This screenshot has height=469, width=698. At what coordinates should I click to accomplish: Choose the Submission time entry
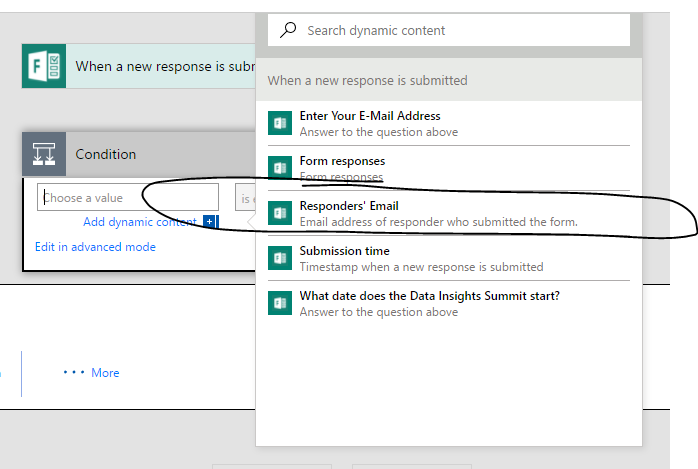420,258
